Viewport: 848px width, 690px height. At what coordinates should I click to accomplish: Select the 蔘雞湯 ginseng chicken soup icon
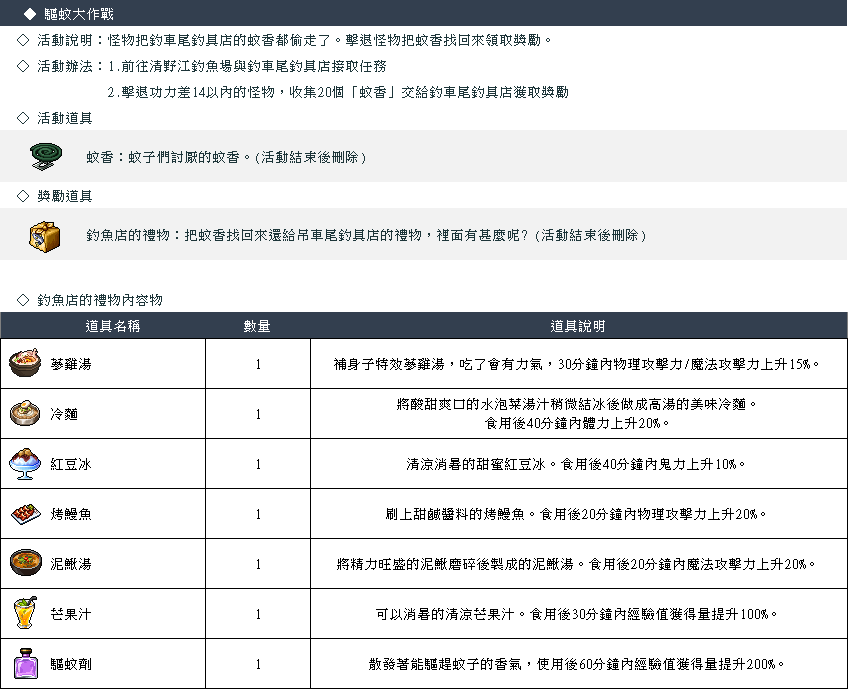(25, 364)
